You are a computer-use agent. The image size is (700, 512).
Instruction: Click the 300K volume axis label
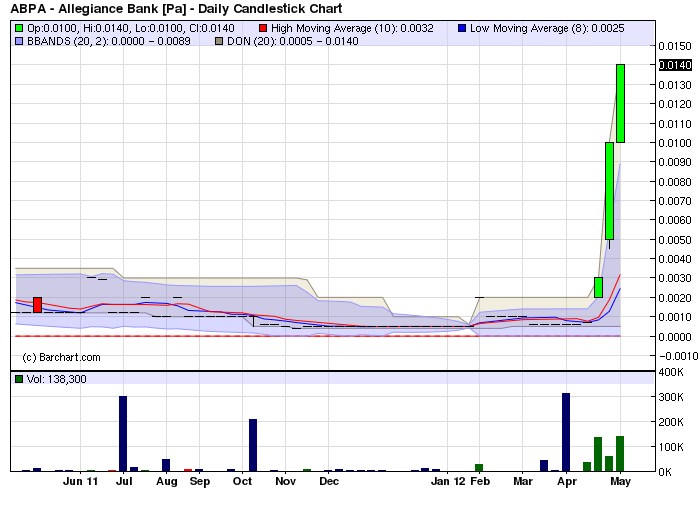click(671, 397)
